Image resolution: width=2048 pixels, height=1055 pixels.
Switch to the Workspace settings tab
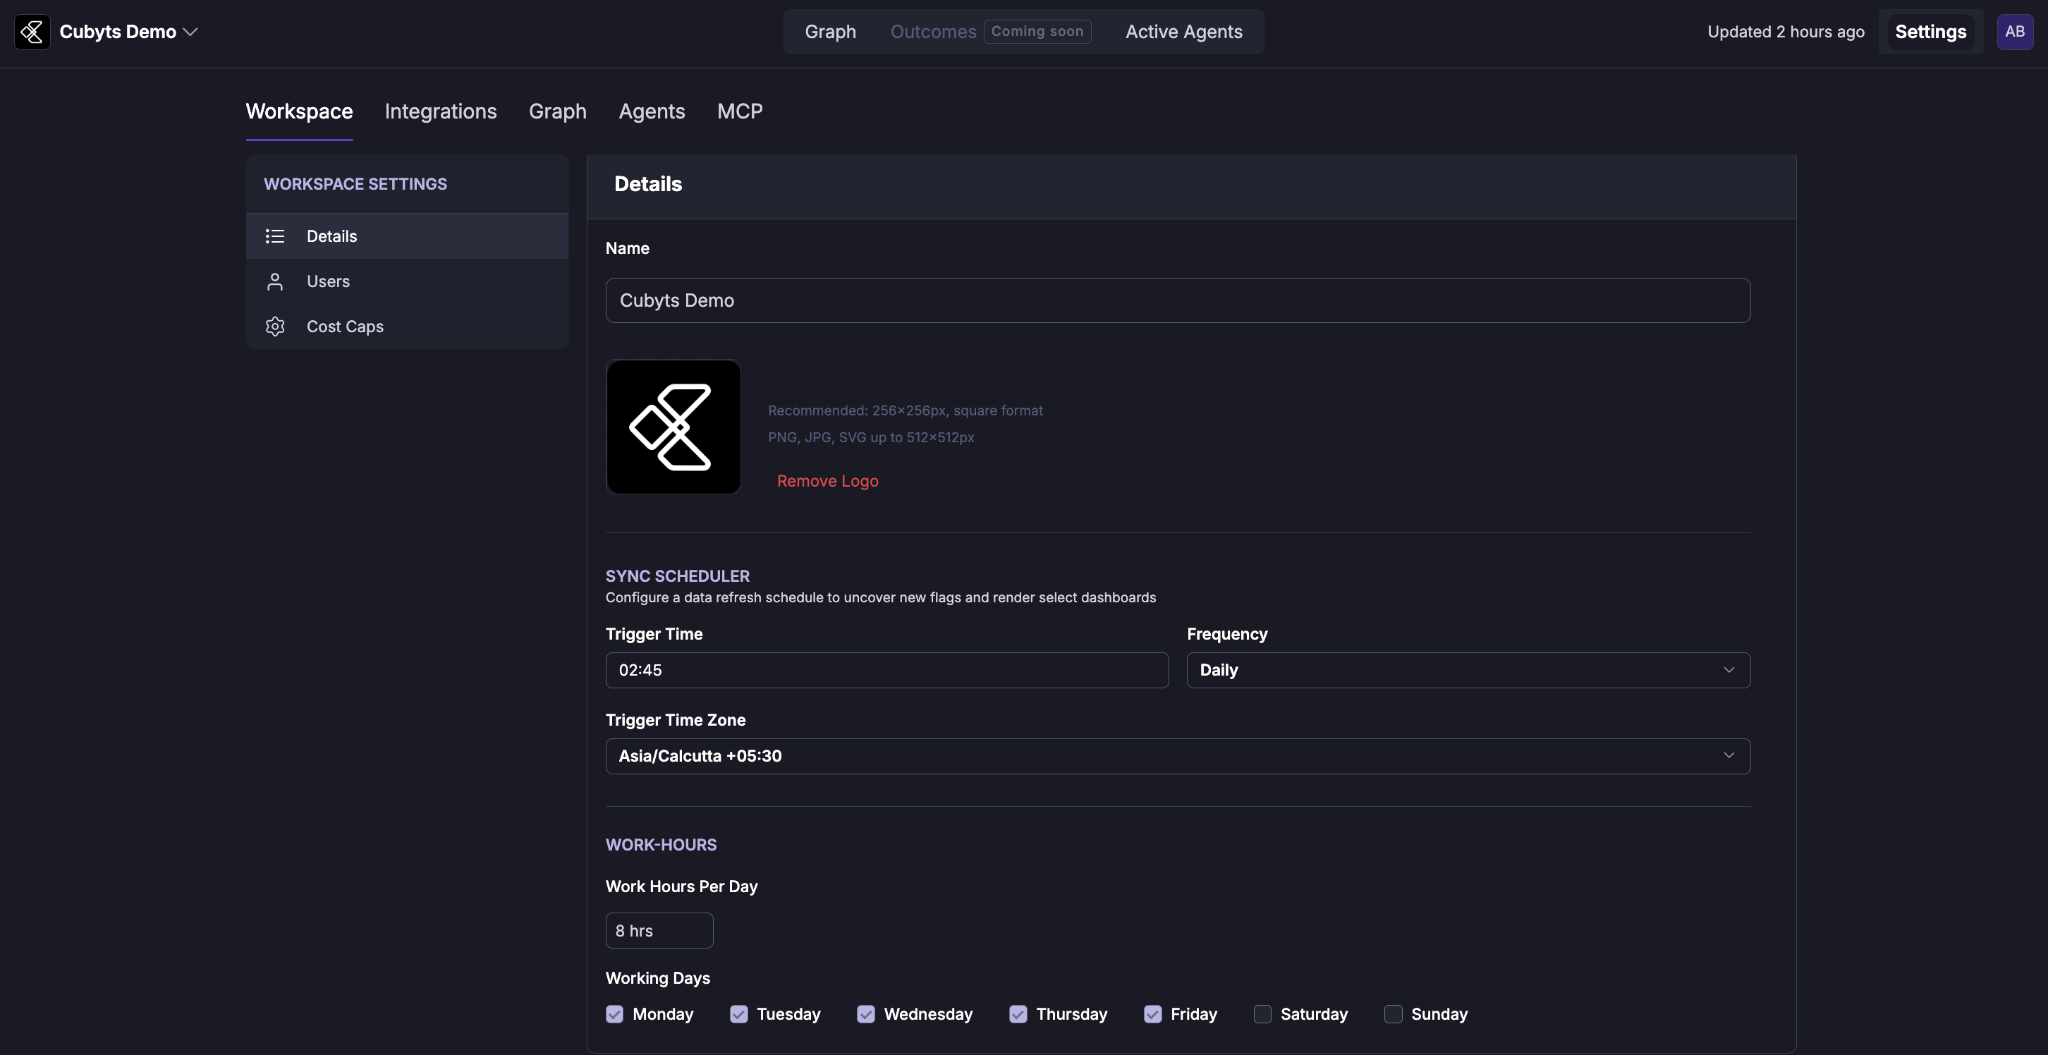299,111
